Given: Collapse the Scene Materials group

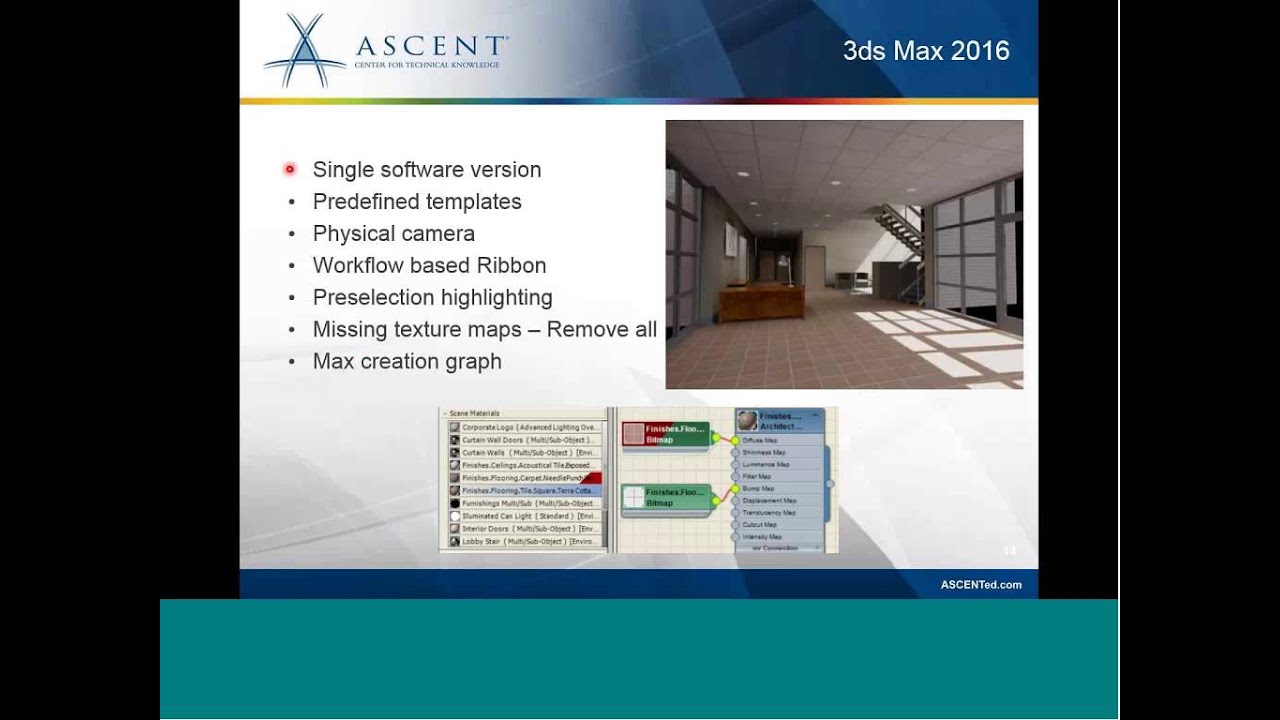Looking at the screenshot, I should point(445,414).
